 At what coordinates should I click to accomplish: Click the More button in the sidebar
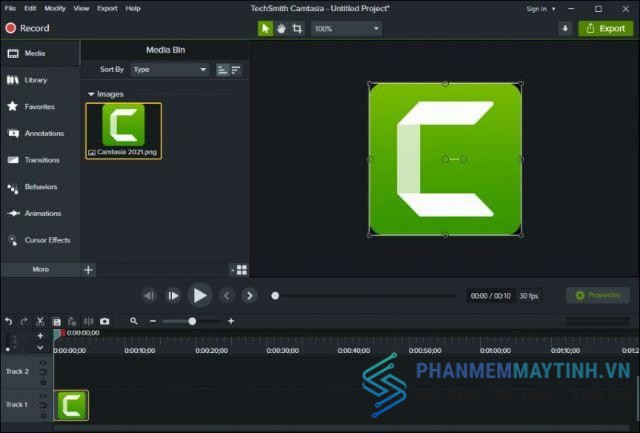(x=40, y=269)
